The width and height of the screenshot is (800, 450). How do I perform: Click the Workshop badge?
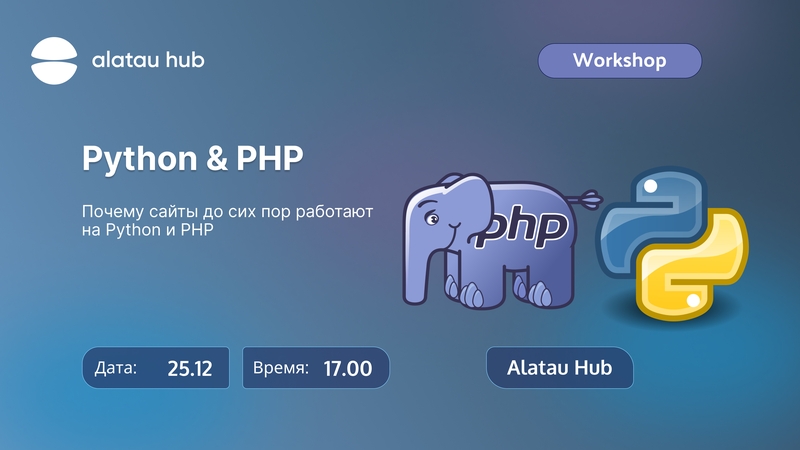pos(619,61)
